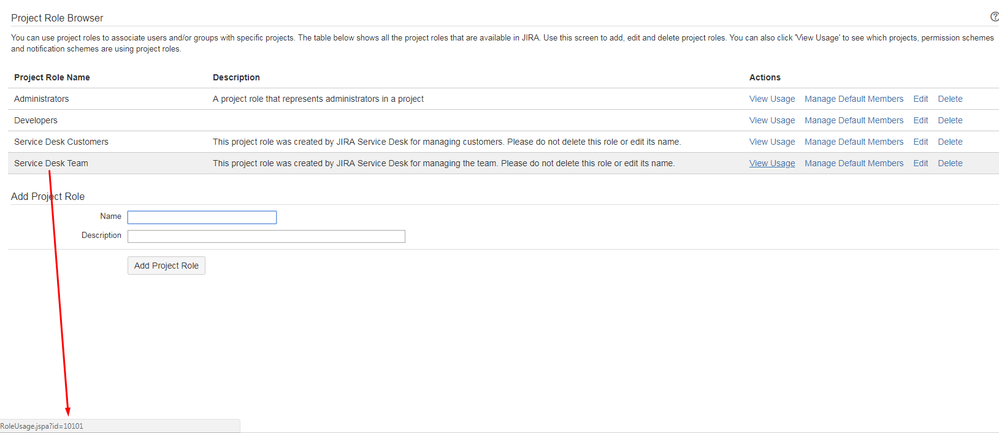View Usage for Developers role
The image size is (999, 433).
click(x=772, y=120)
